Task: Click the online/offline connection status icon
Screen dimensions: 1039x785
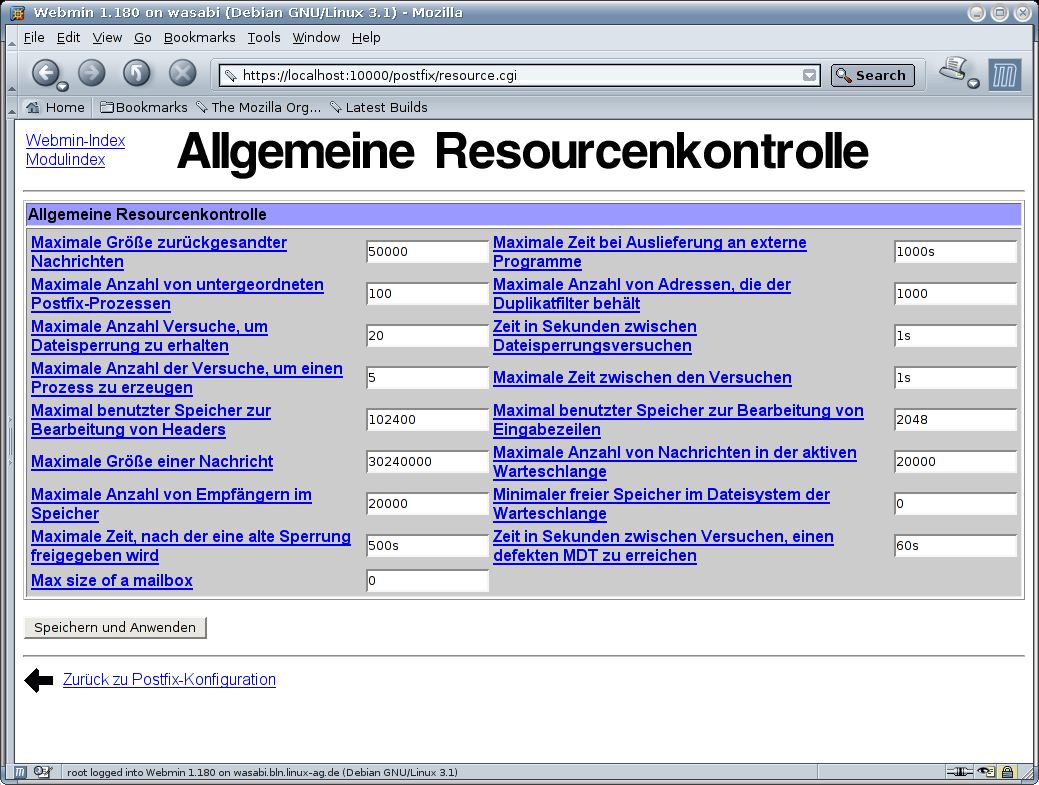Action: click(959, 772)
